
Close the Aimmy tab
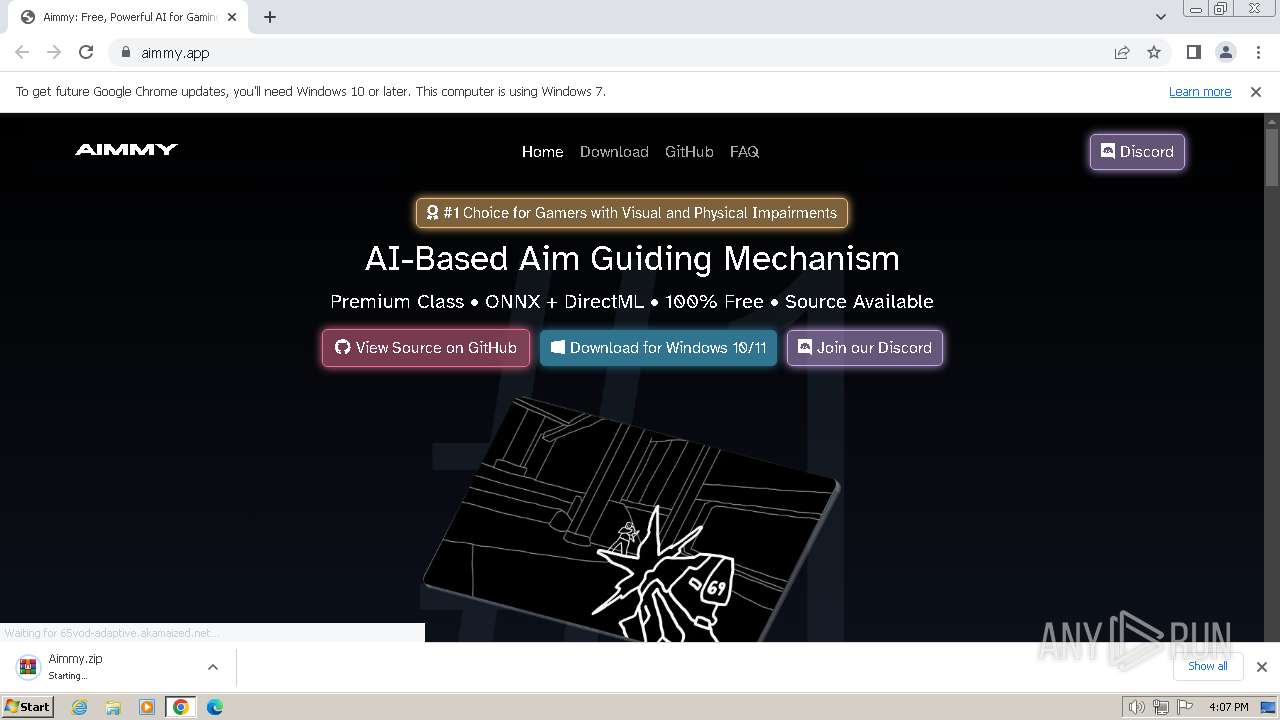pos(232,17)
